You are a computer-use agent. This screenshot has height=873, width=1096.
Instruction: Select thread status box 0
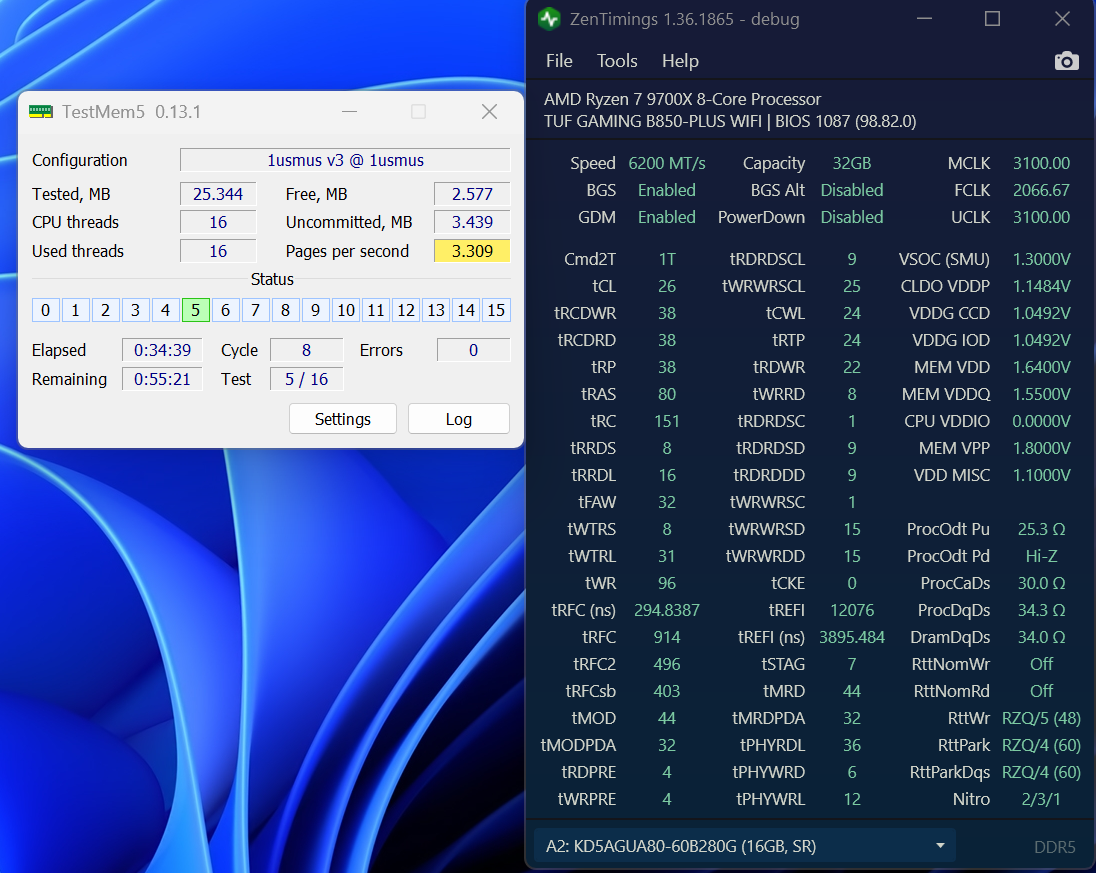pyautogui.click(x=45, y=310)
